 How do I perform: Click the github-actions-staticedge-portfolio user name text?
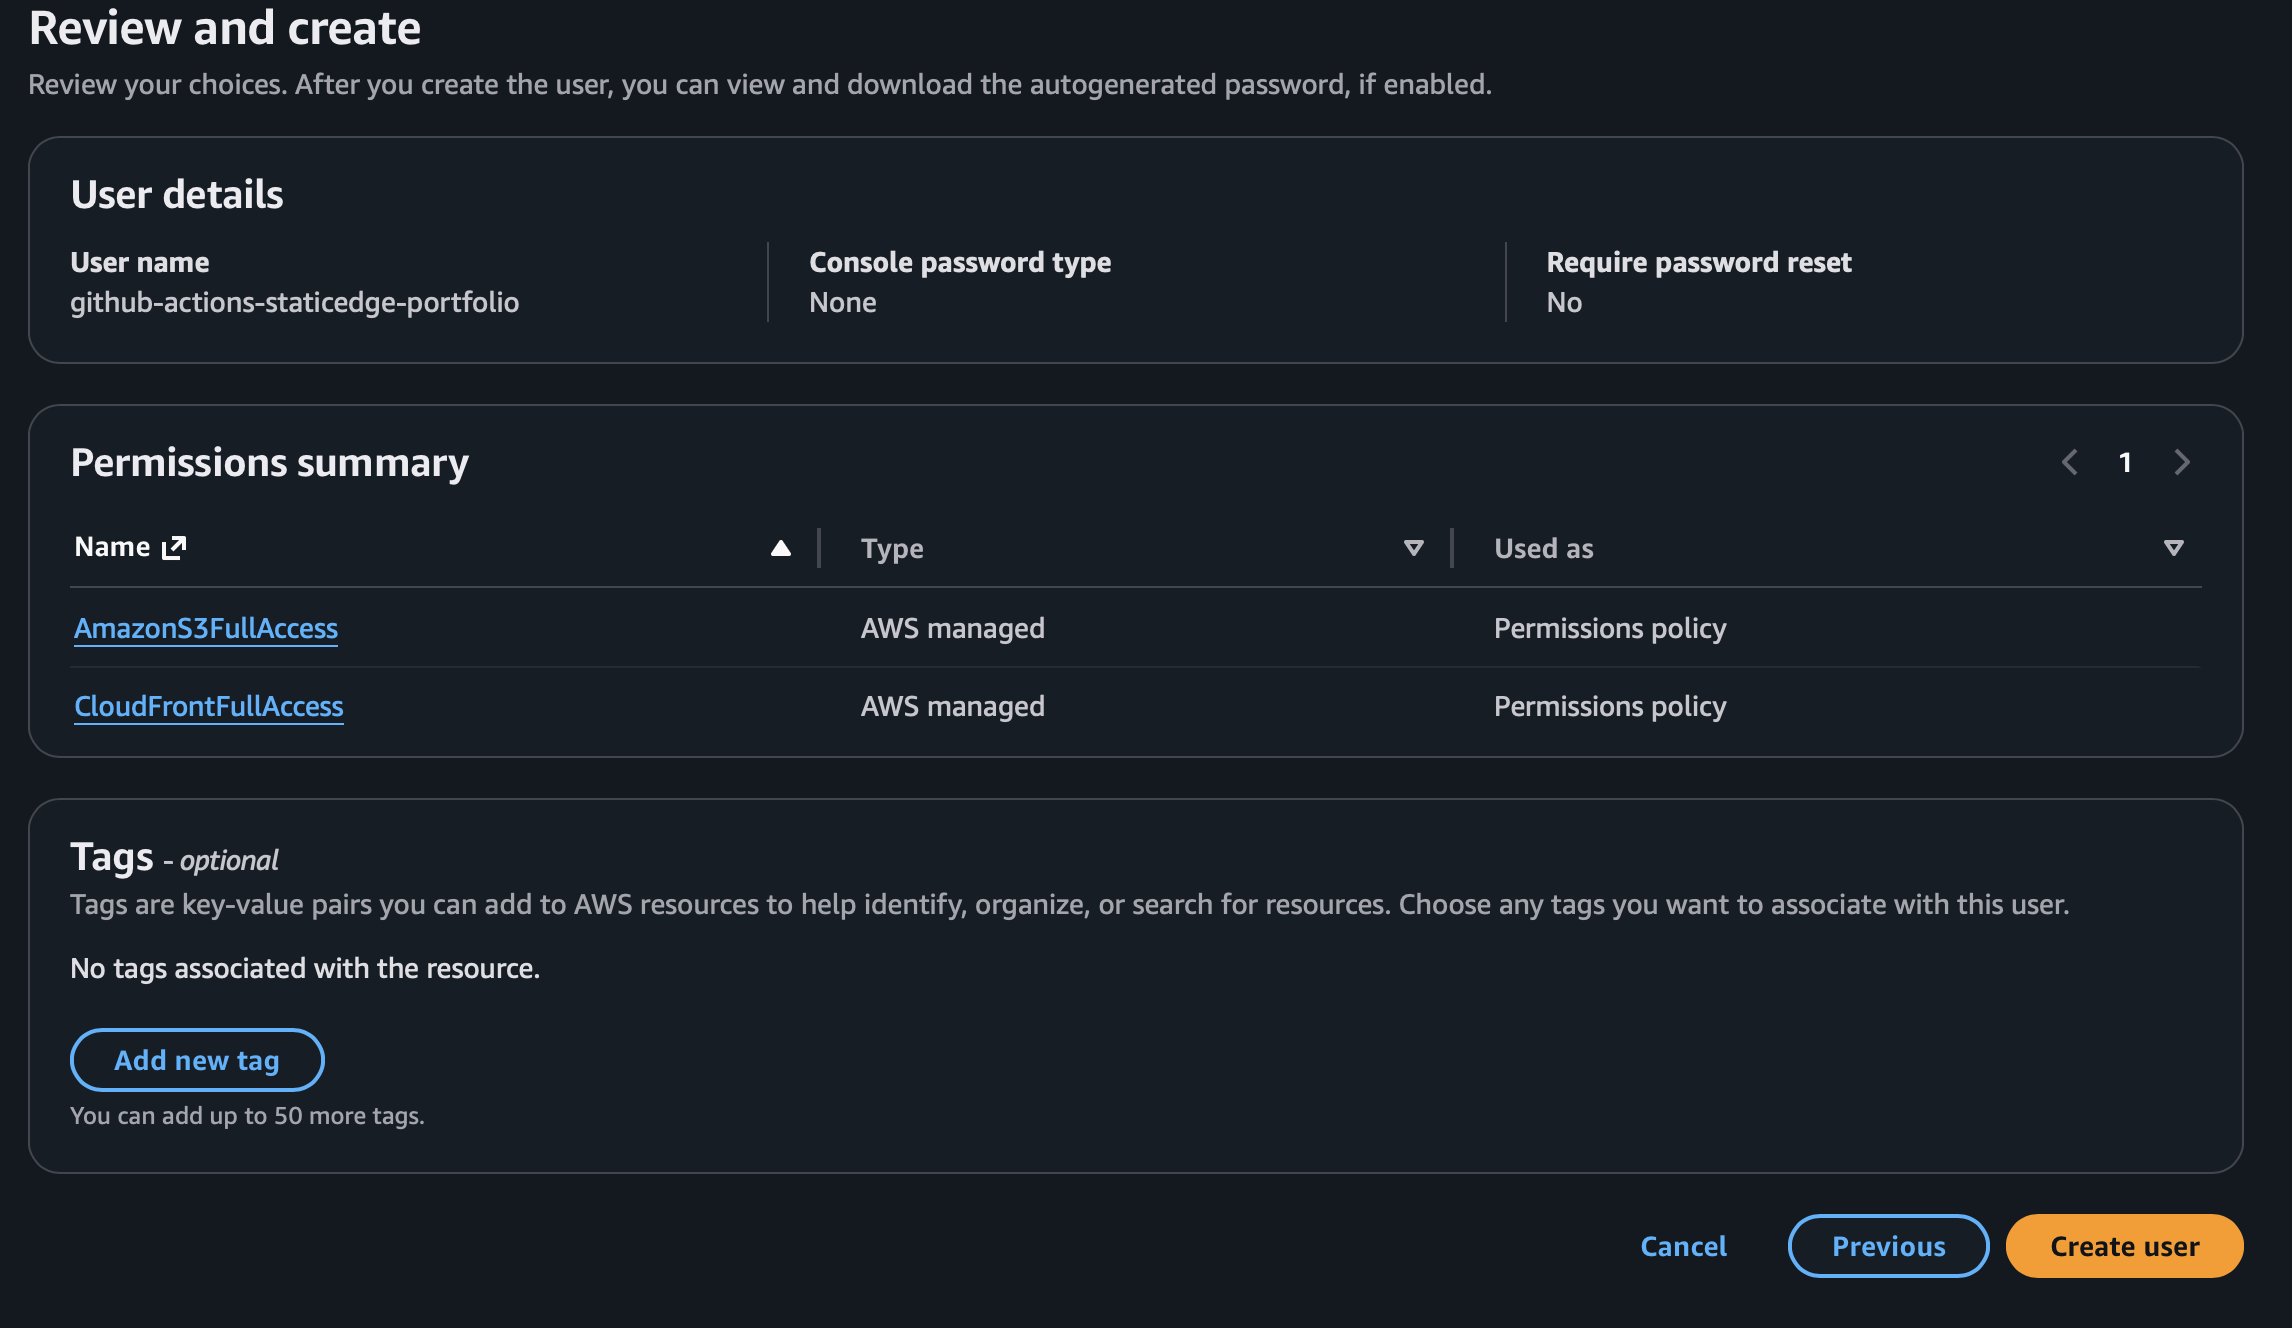tap(294, 302)
